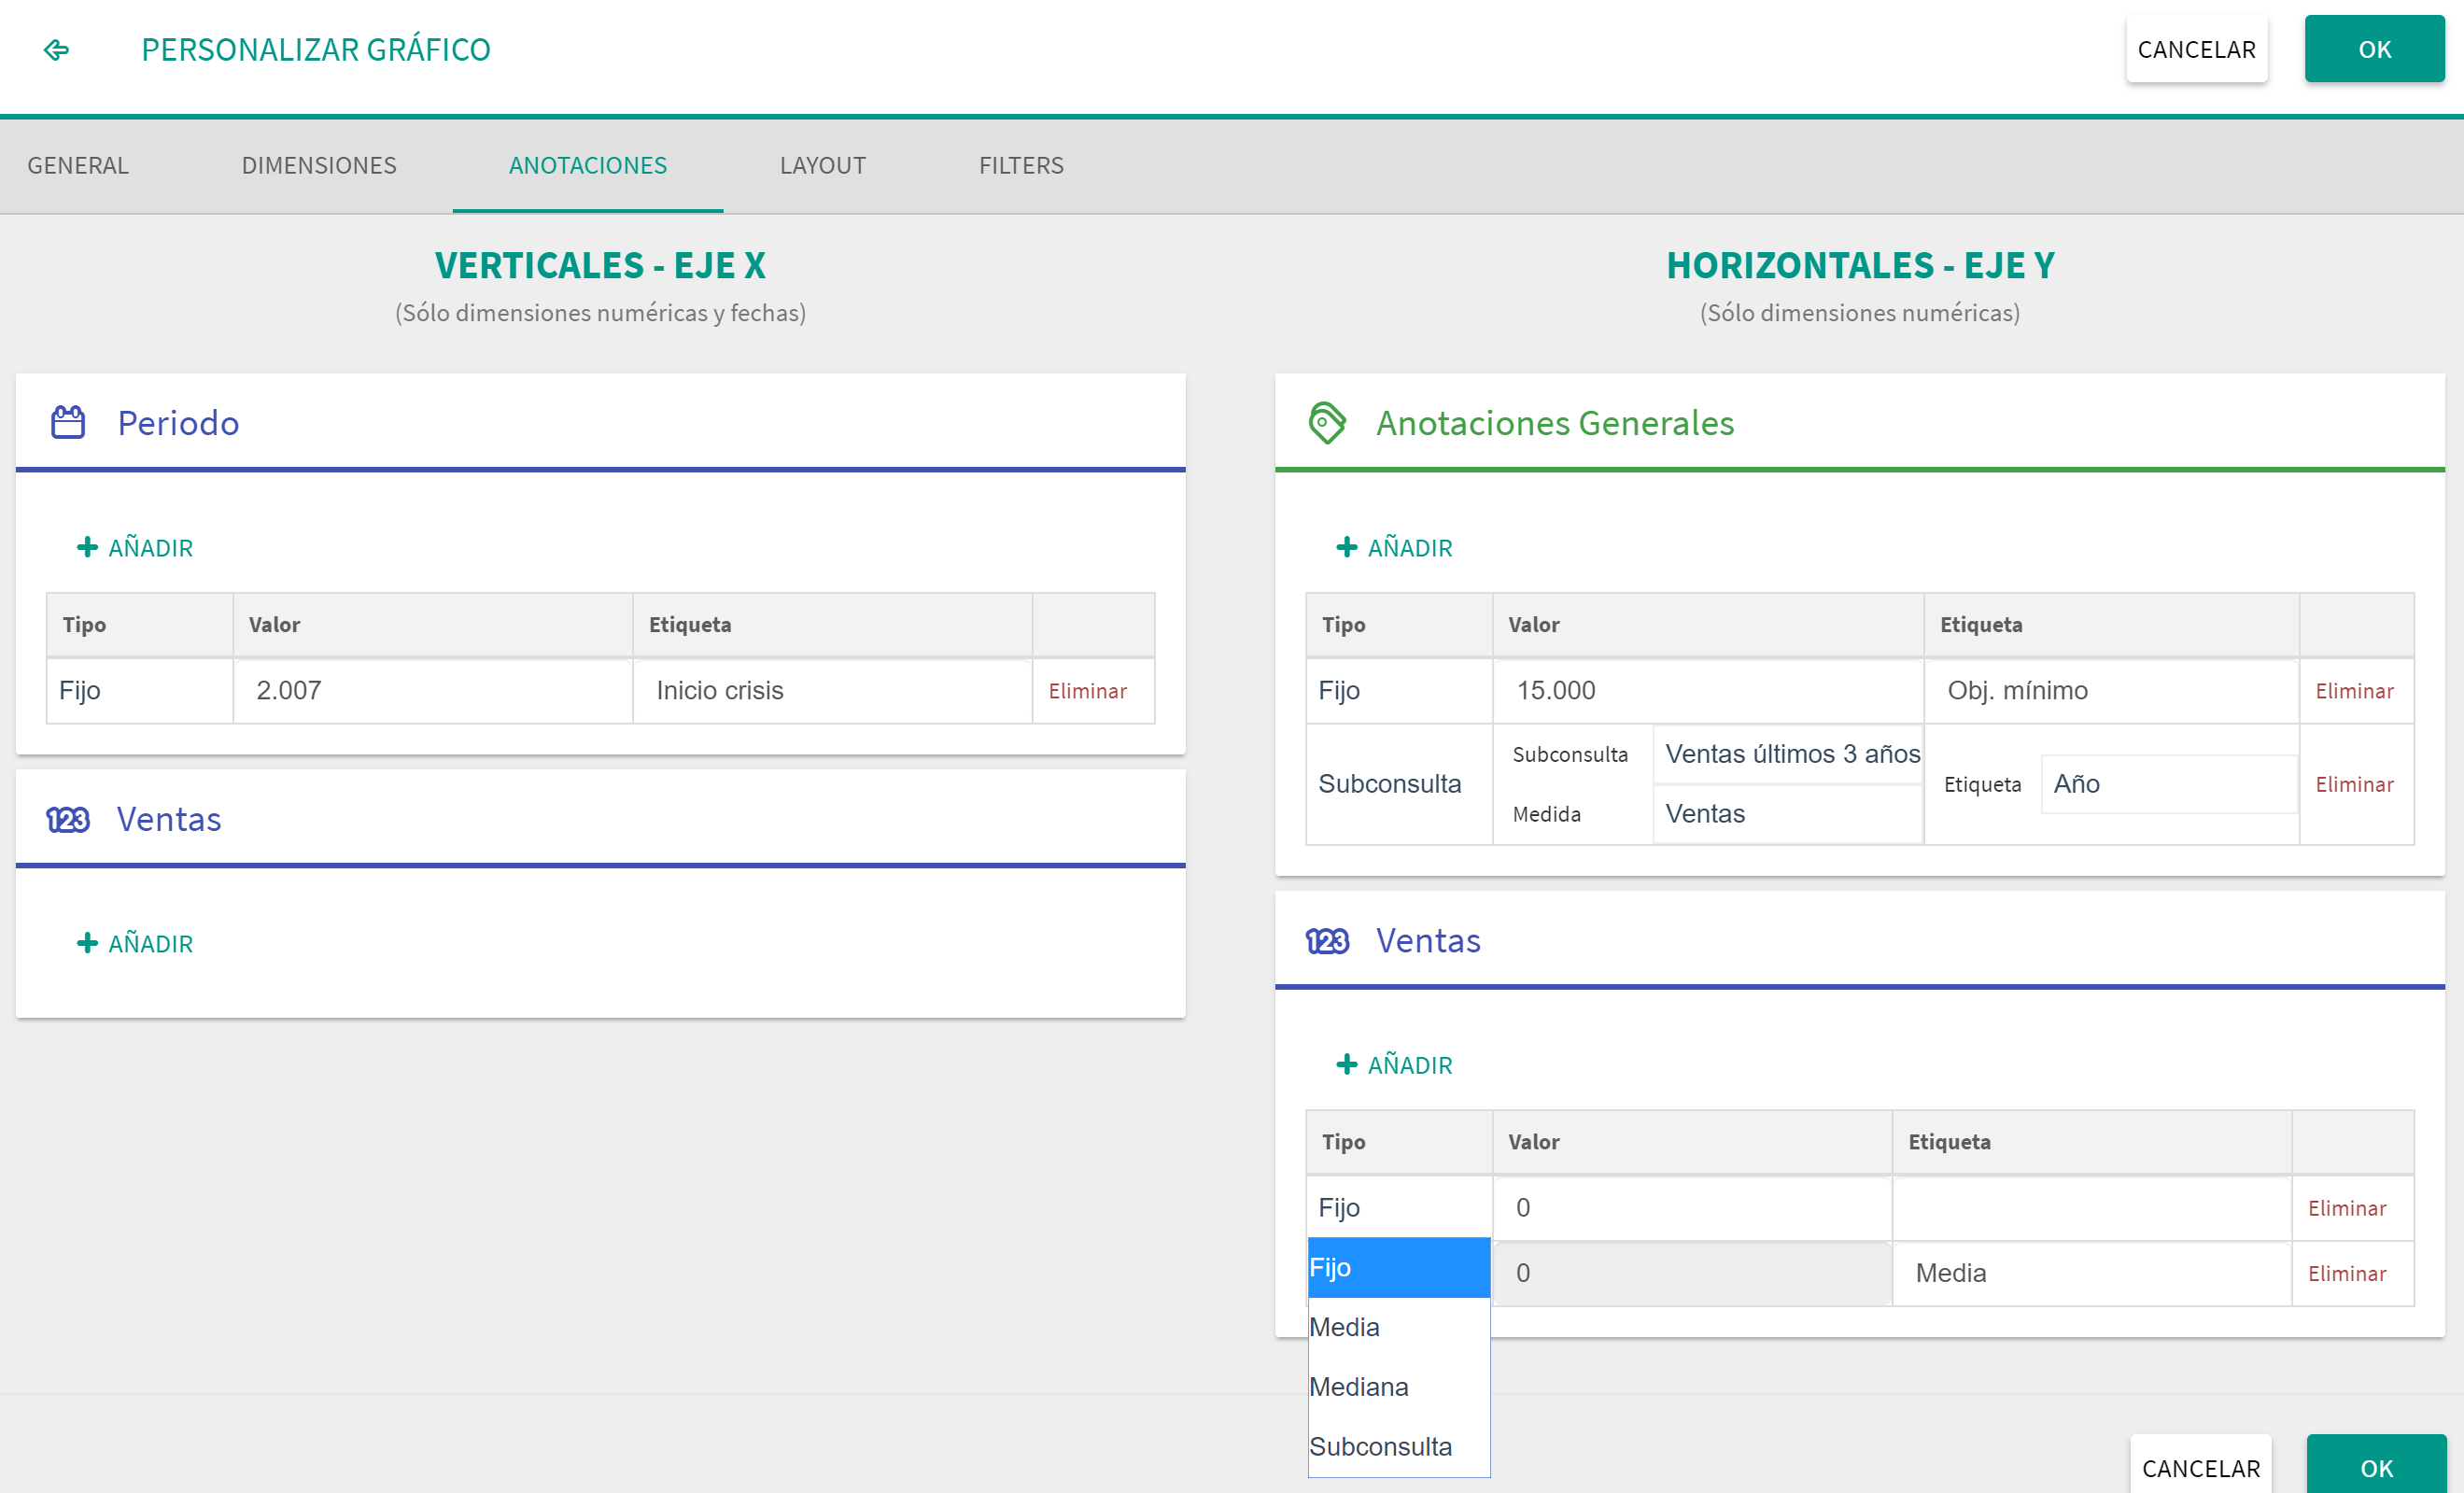2464x1493 pixels.
Task: Add an annotation under Eje X Ventas
Action: coord(135,943)
